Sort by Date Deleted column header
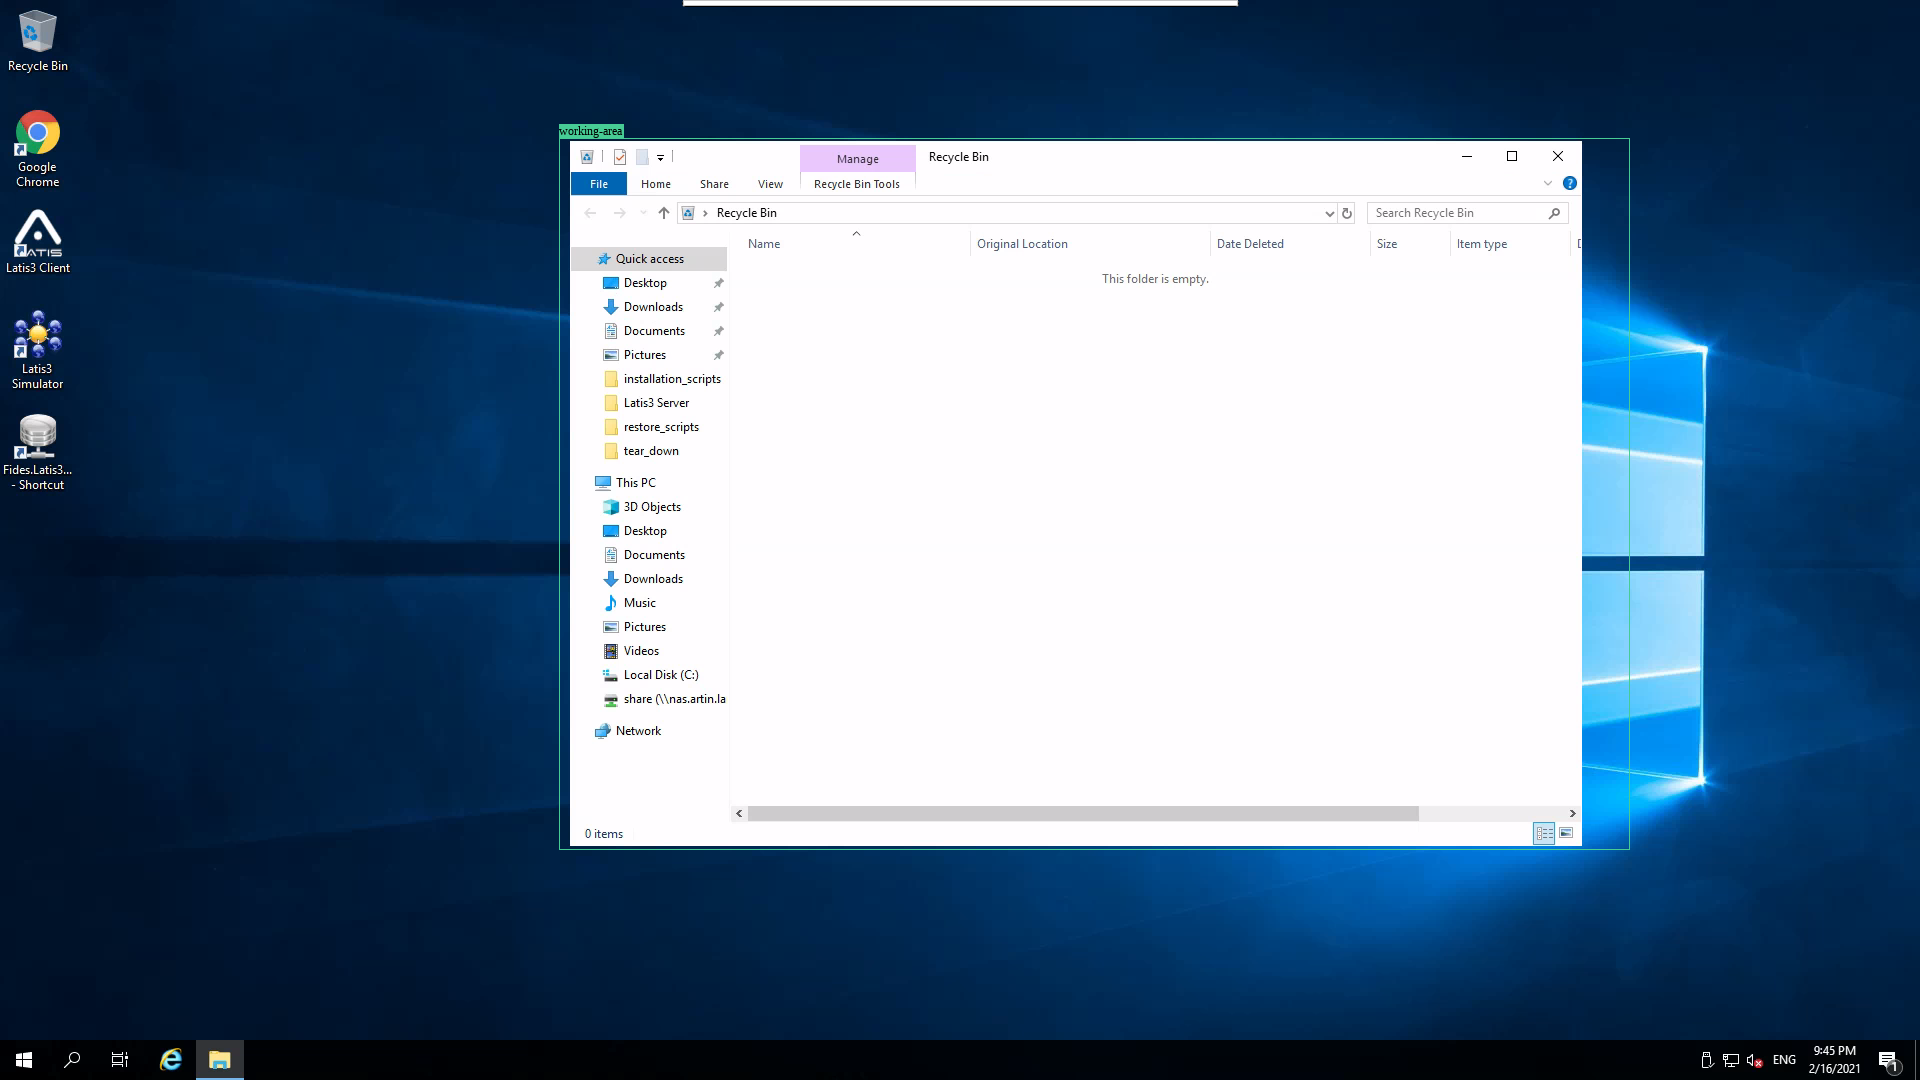This screenshot has height=1080, width=1920. click(1250, 244)
